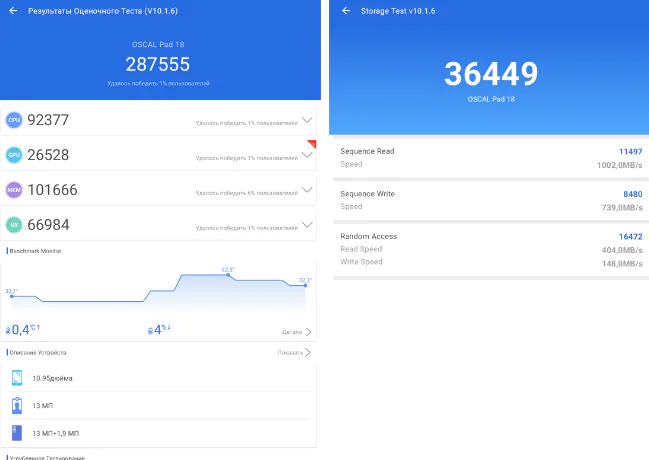Image resolution: width=649 pixels, height=460 pixels.
Task: Tap the battery drain icon
Action: tap(150, 331)
